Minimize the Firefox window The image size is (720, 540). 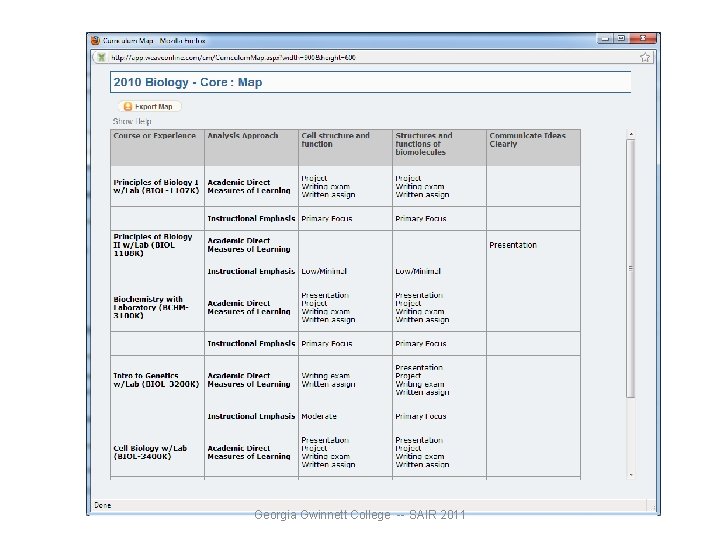coord(605,39)
